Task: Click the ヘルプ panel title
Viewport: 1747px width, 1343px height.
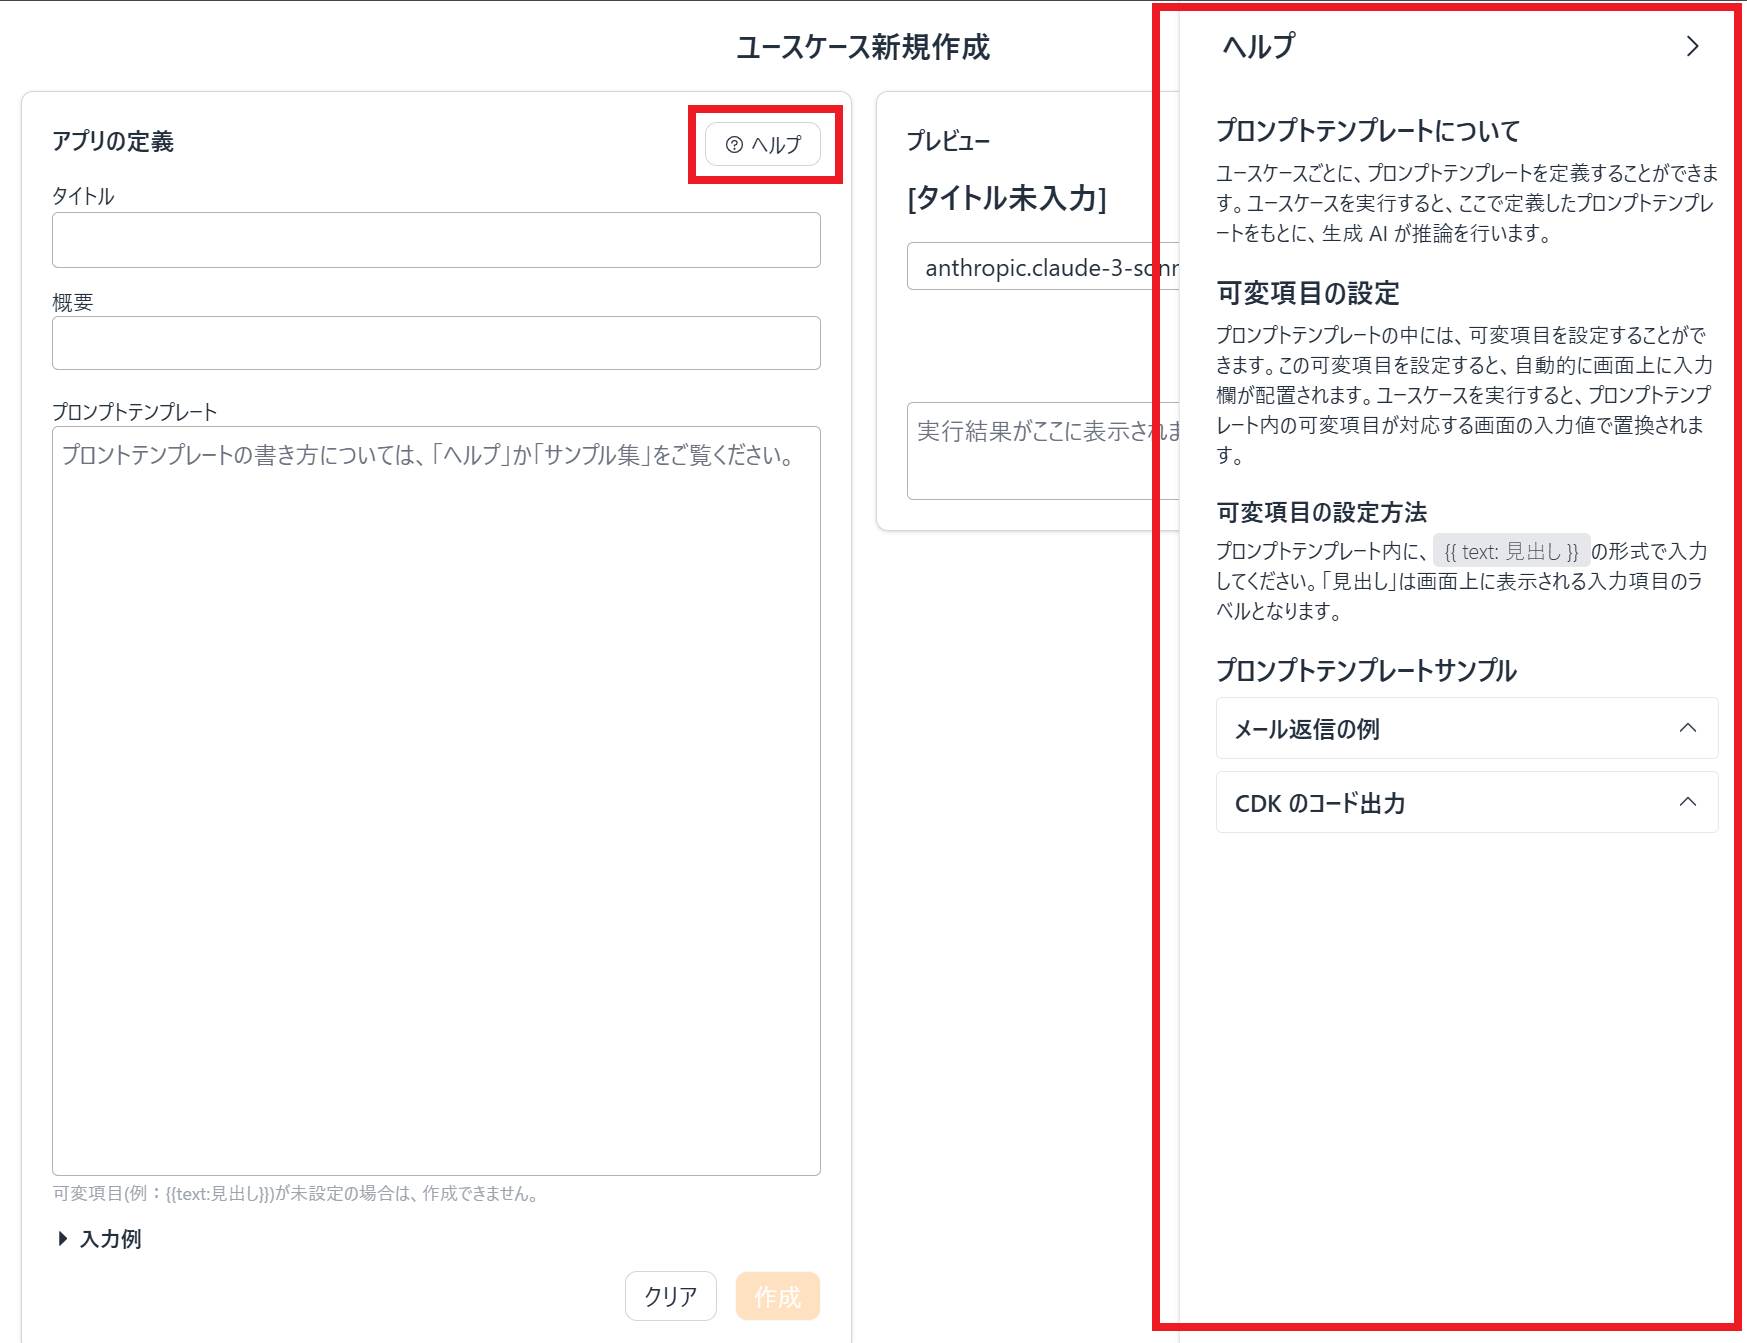Action: click(x=1256, y=46)
